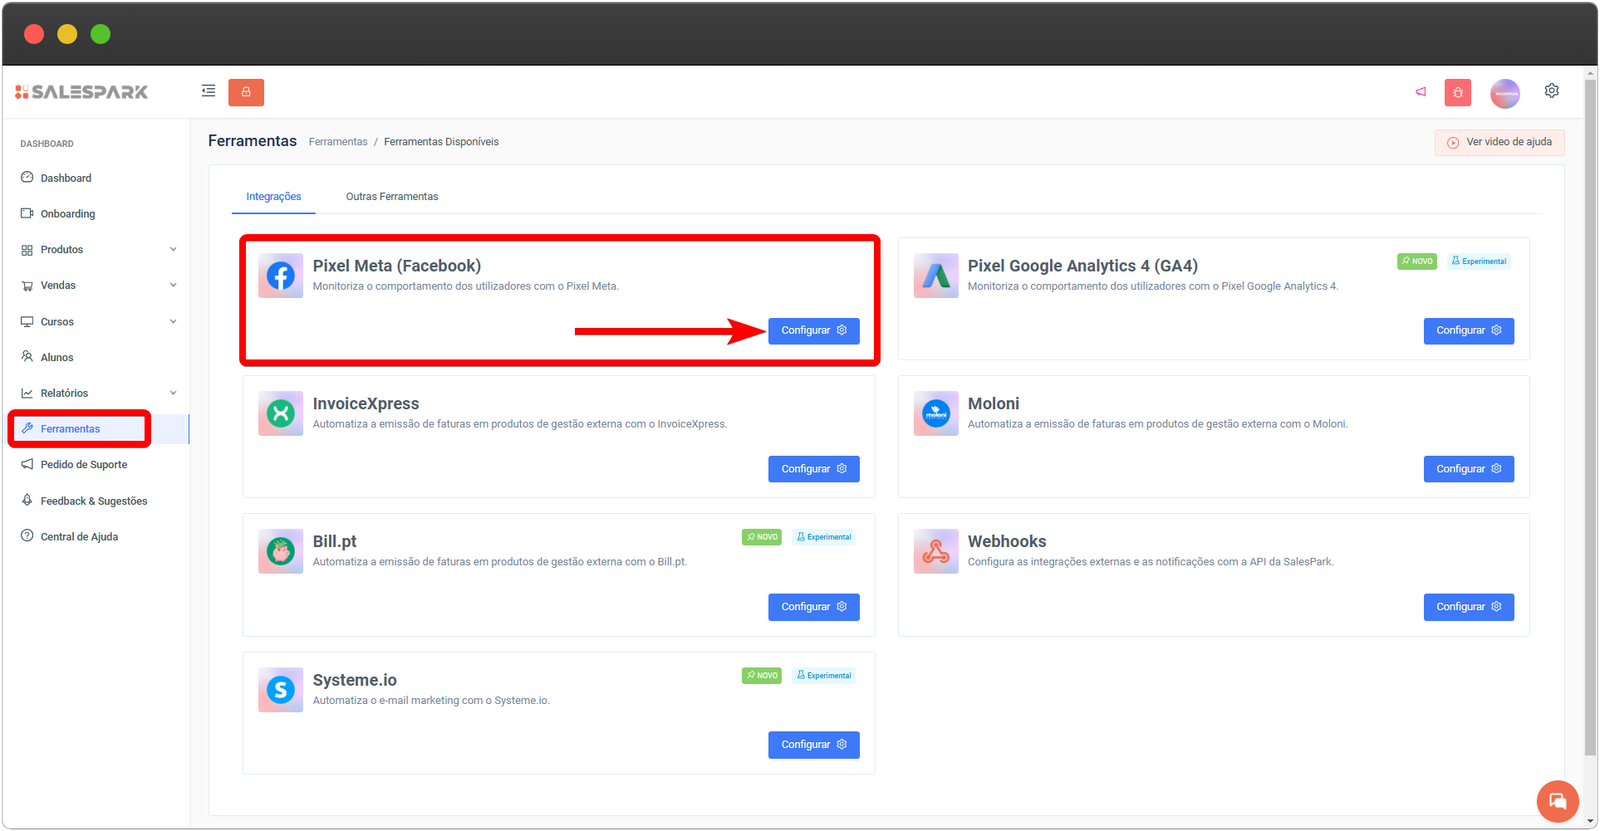
Task: Click the red bug report icon
Action: (1457, 93)
